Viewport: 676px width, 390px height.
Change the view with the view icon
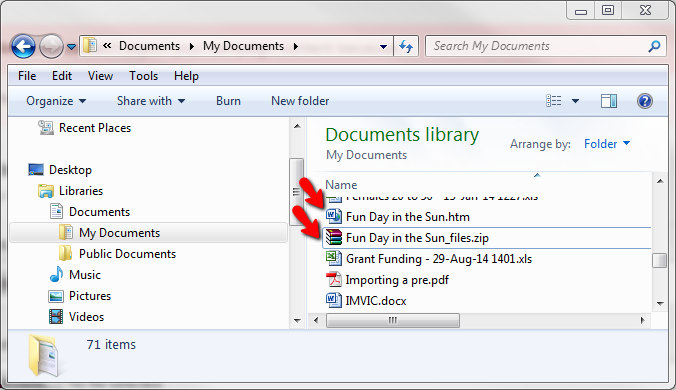coord(554,101)
